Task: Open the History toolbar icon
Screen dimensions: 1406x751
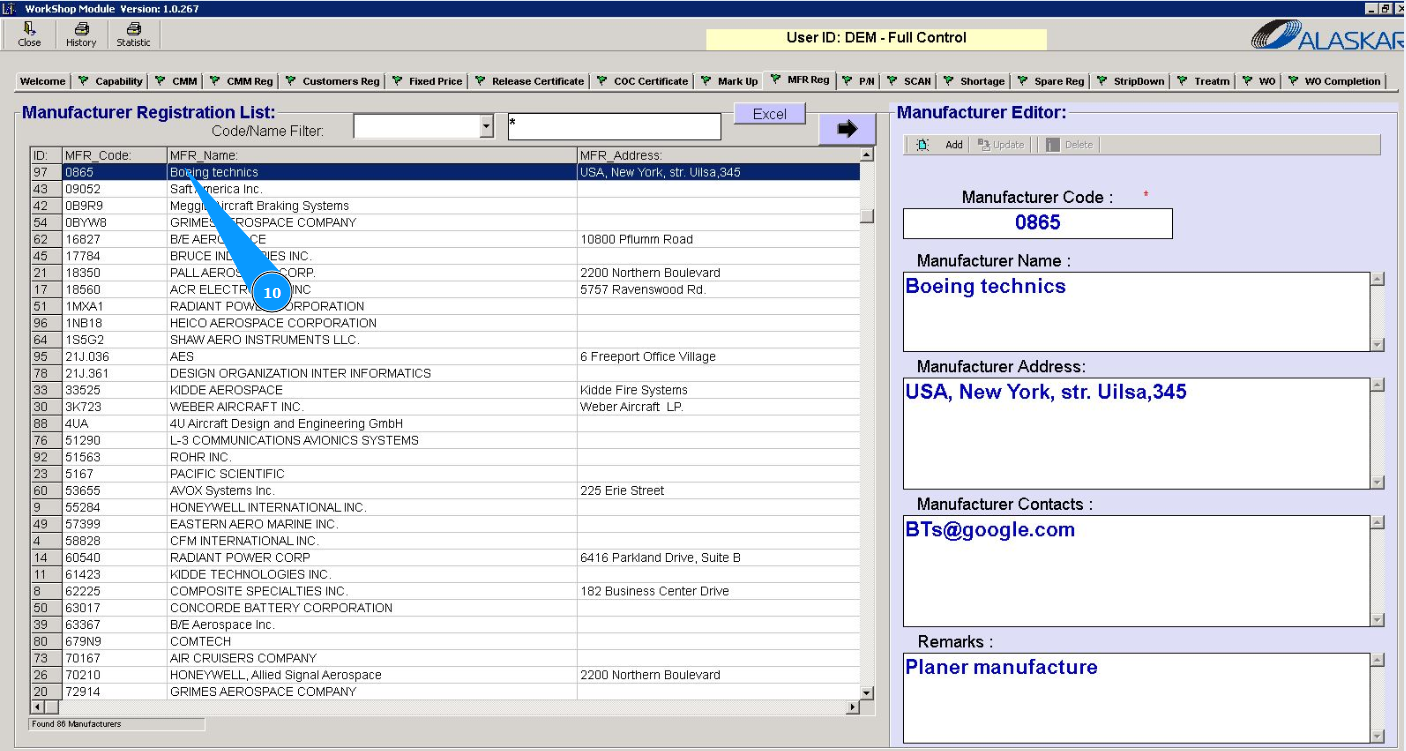Action: point(81,35)
